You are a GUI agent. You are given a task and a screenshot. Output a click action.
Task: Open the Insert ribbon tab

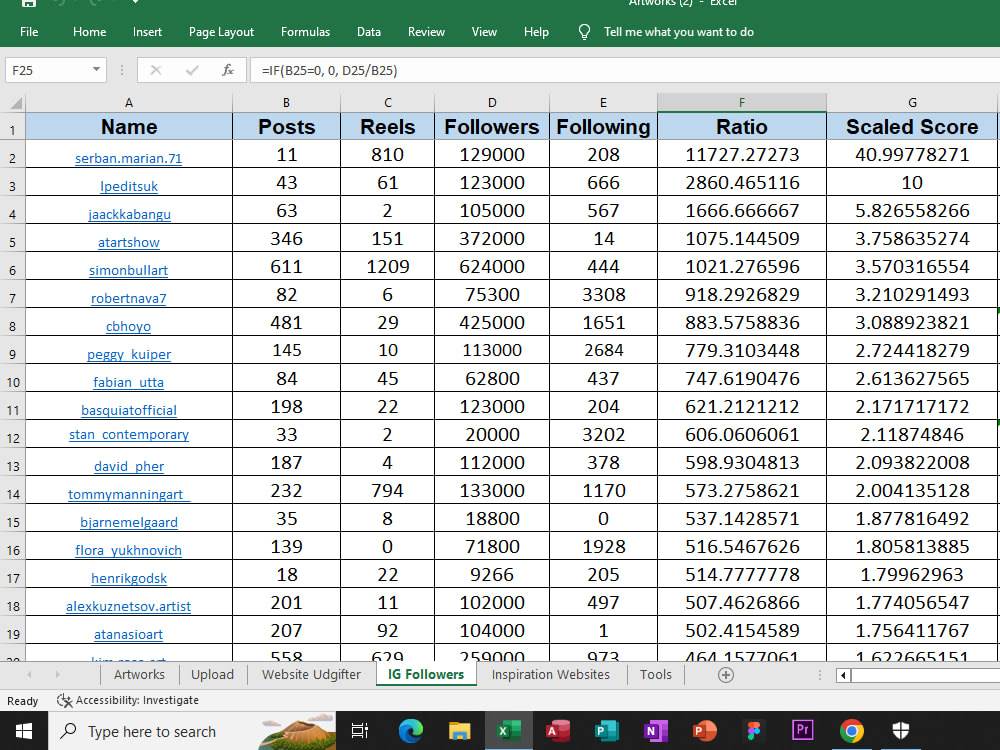coord(147,32)
